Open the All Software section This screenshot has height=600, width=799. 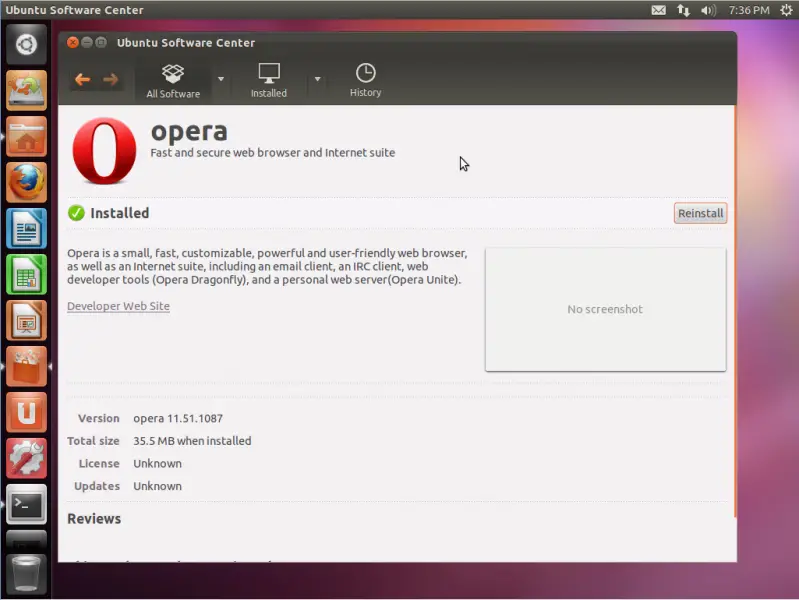pos(173,81)
